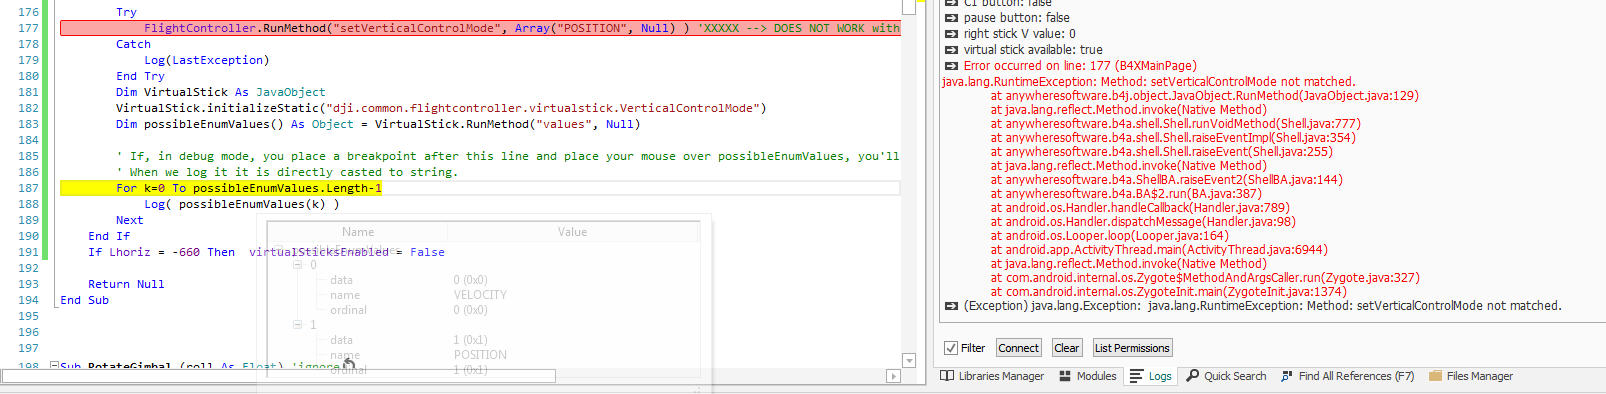Click the arrow icon beside the Error occurred line
The image size is (1606, 394).
(x=952, y=66)
